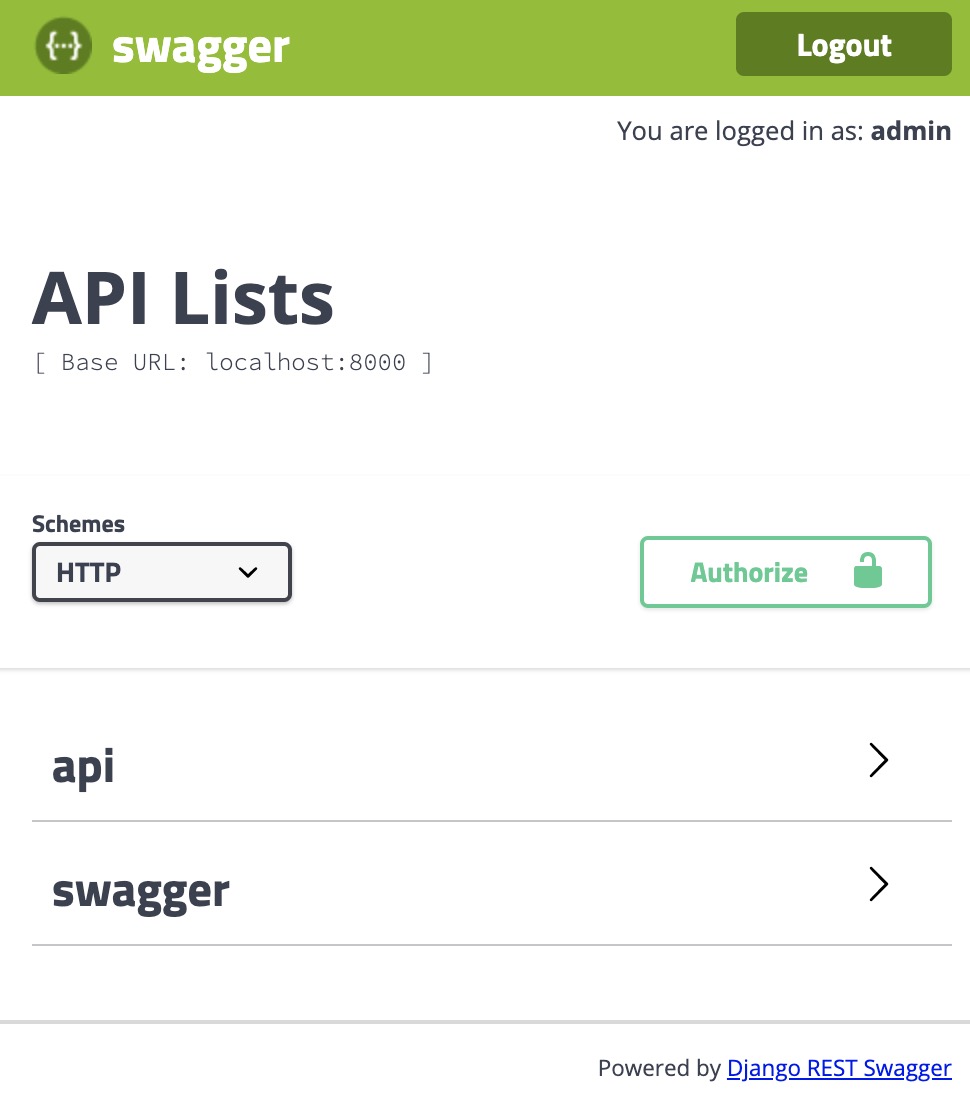Click the Logout button

843,44
